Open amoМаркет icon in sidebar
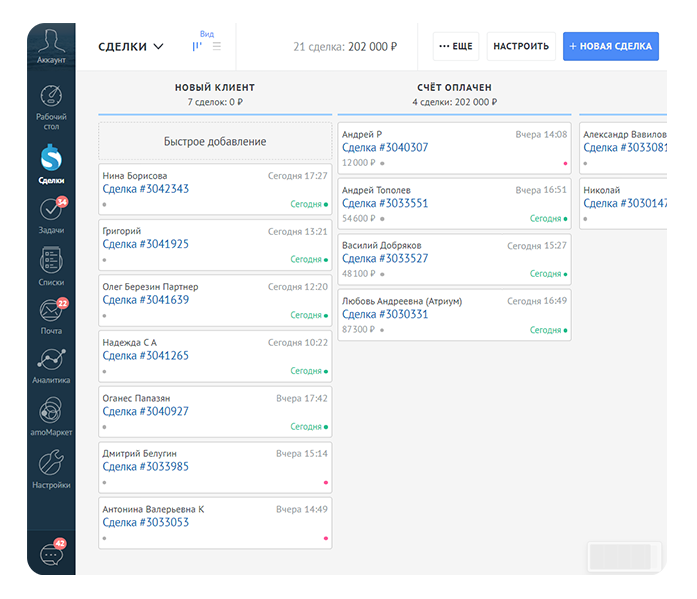 coord(51,415)
